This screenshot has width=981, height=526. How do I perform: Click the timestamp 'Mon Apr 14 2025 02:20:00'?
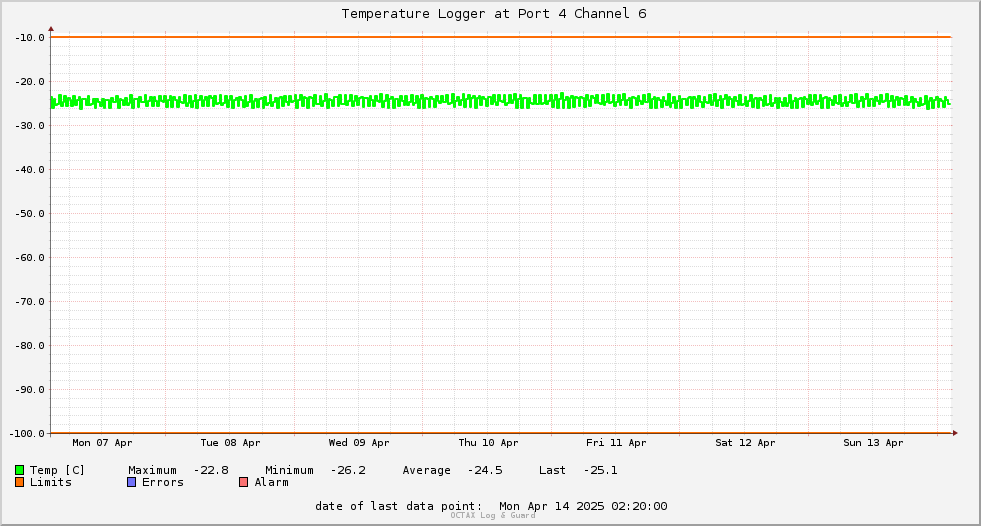pyautogui.click(x=583, y=506)
